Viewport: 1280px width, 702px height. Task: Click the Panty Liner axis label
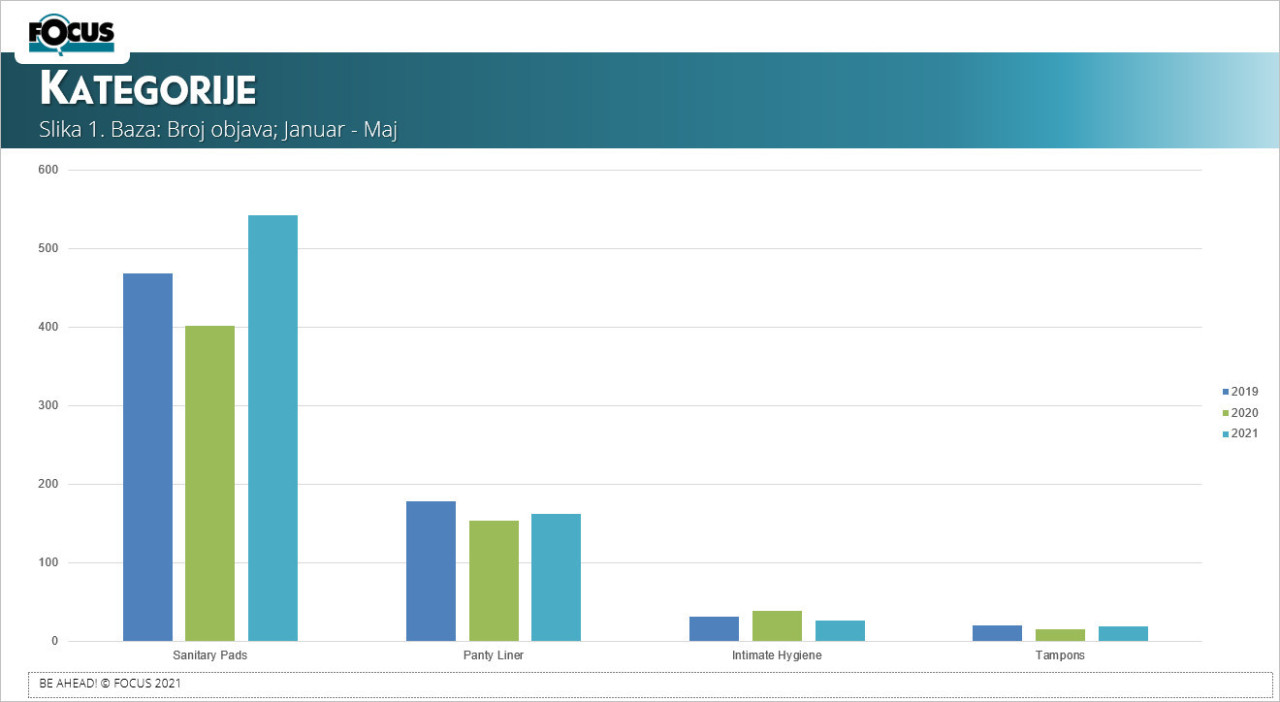click(493, 656)
